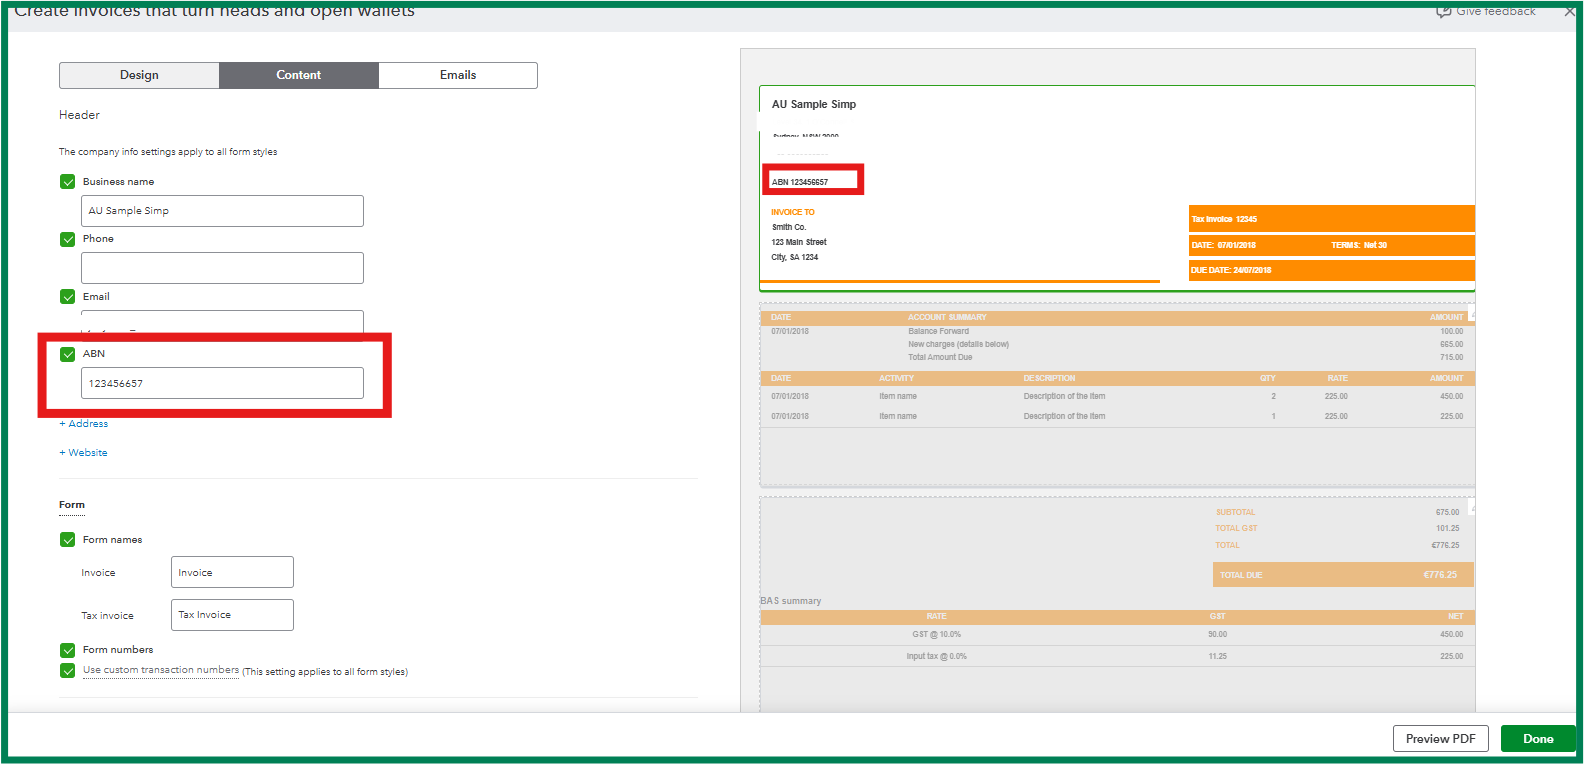The height and width of the screenshot is (764, 1584).
Task: Edit the Tax invoice form name field
Action: 232,615
